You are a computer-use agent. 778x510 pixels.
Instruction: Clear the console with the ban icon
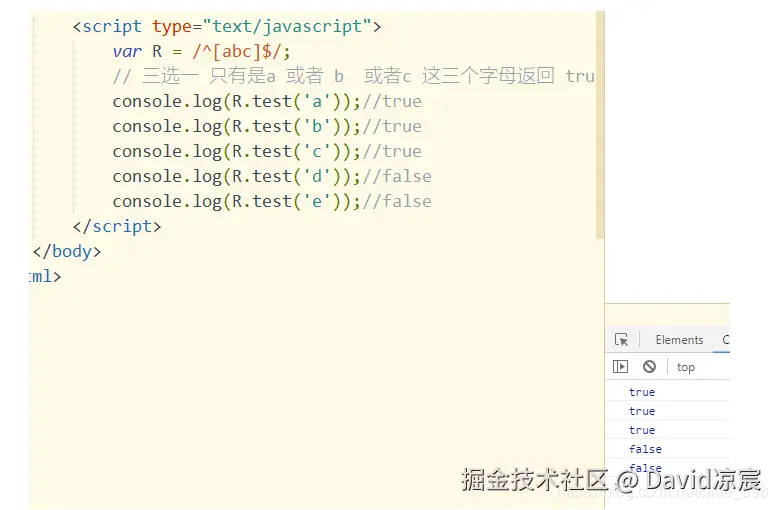click(x=649, y=367)
